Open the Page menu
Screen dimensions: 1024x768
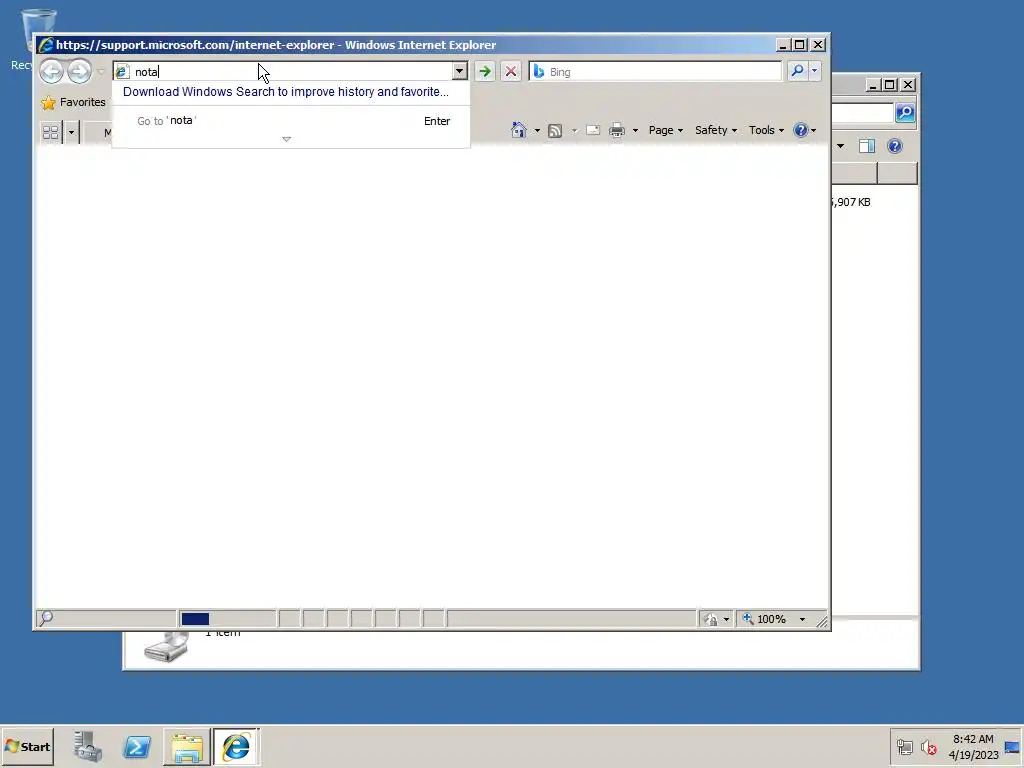(665, 131)
